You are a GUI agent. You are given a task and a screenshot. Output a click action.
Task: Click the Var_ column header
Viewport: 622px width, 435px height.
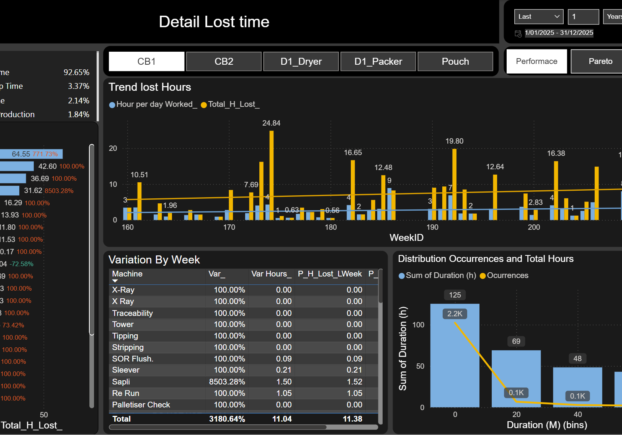[x=216, y=274]
